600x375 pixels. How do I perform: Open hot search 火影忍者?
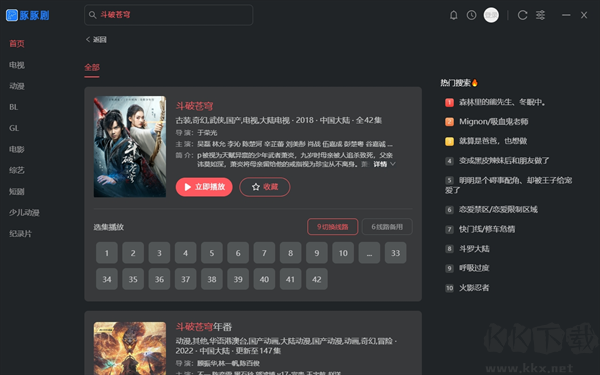point(474,288)
